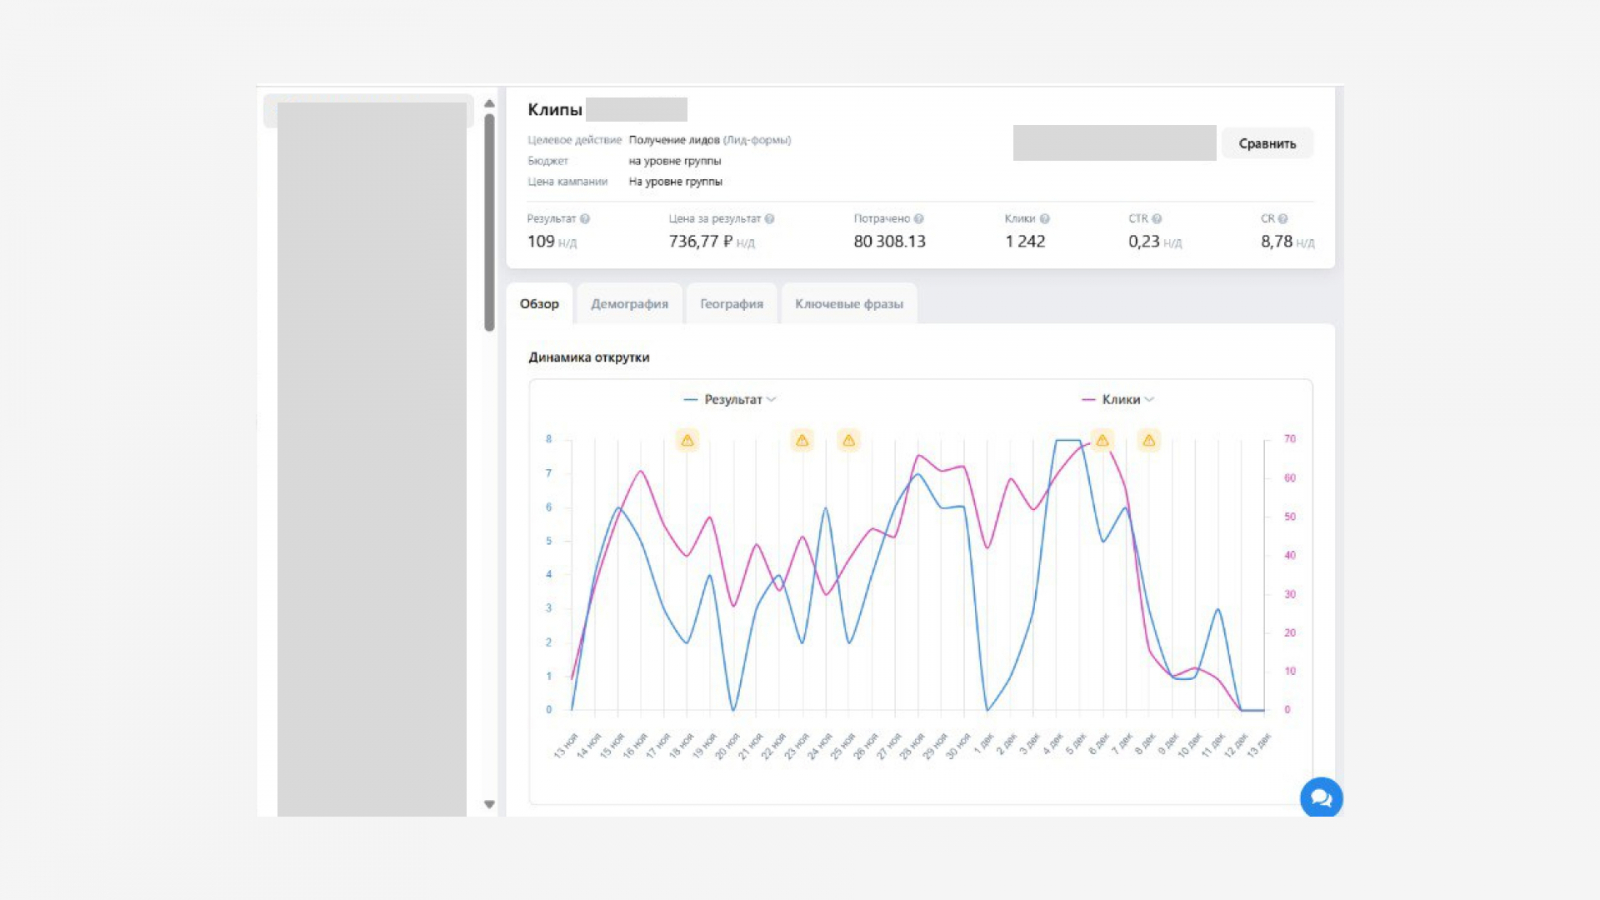Click warning icon near 25 ноя
Viewport: 1600px width, 900px height.
point(849,440)
